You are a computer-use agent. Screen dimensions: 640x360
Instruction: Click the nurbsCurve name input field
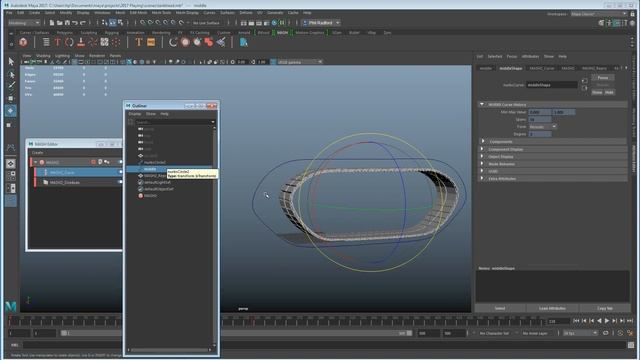click(x=551, y=85)
